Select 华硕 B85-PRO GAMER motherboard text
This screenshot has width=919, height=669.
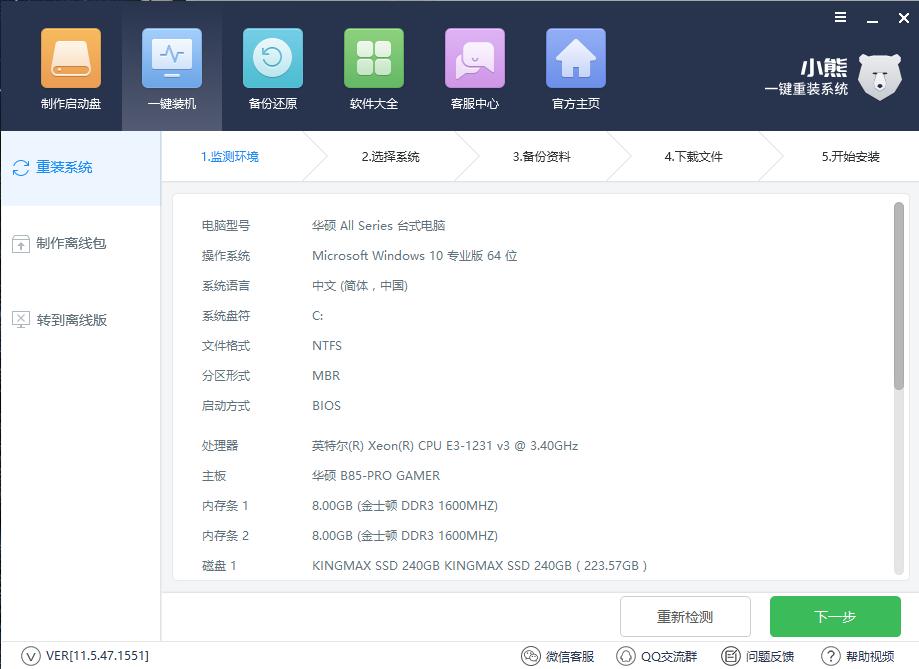[x=376, y=476]
